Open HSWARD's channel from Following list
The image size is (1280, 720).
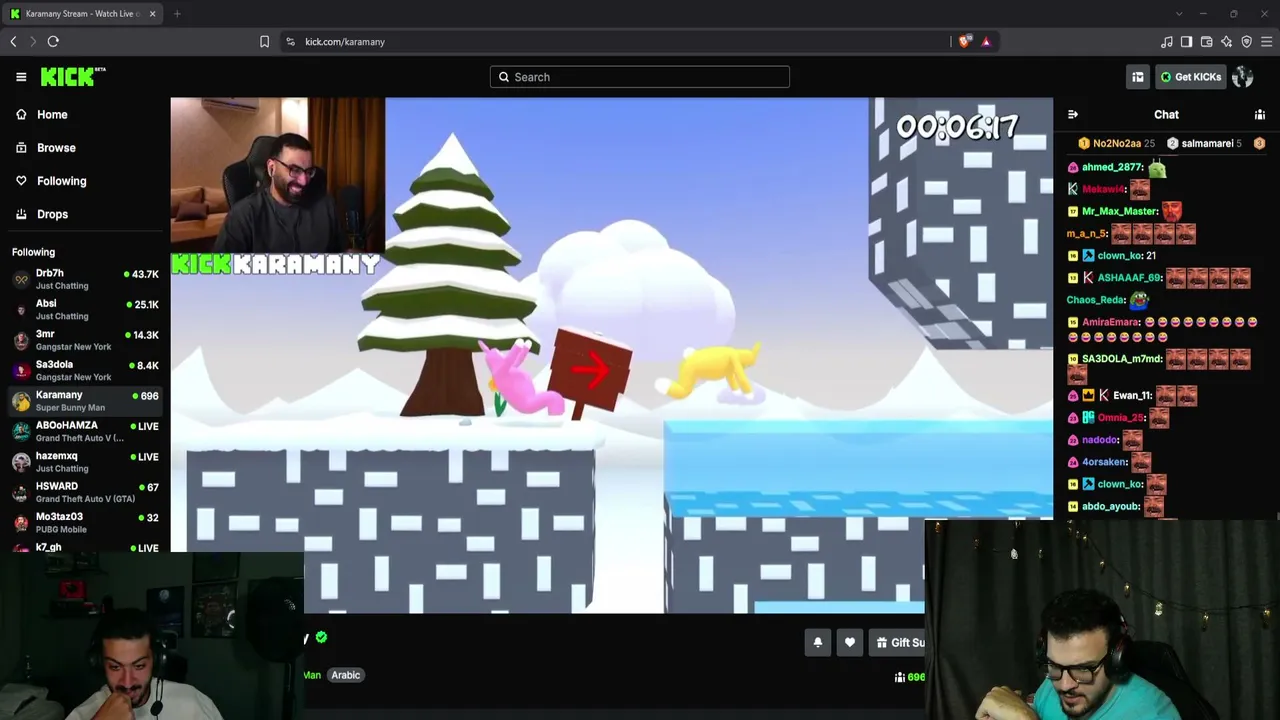(x=85, y=492)
